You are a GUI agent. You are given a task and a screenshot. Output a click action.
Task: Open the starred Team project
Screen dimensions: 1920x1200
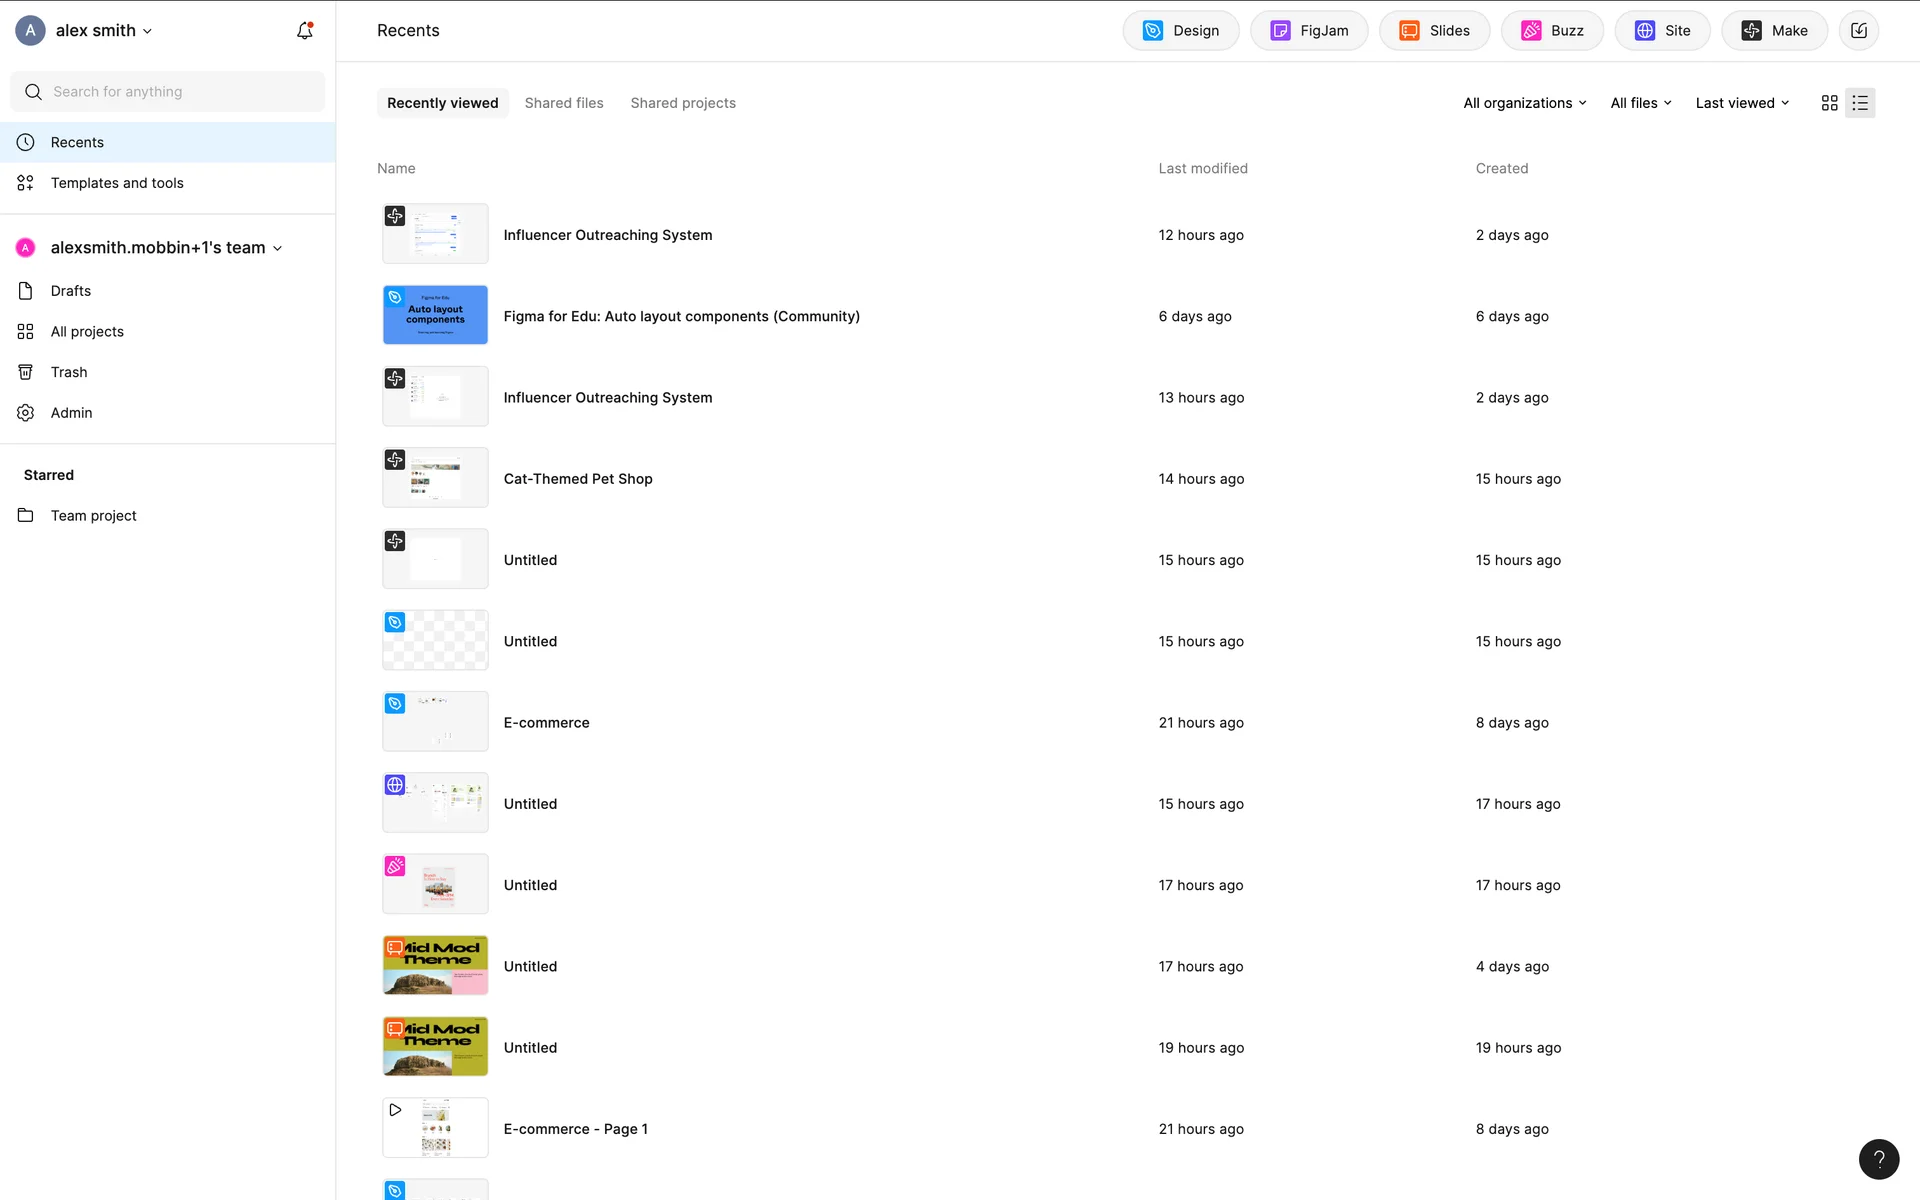pyautogui.click(x=93, y=516)
